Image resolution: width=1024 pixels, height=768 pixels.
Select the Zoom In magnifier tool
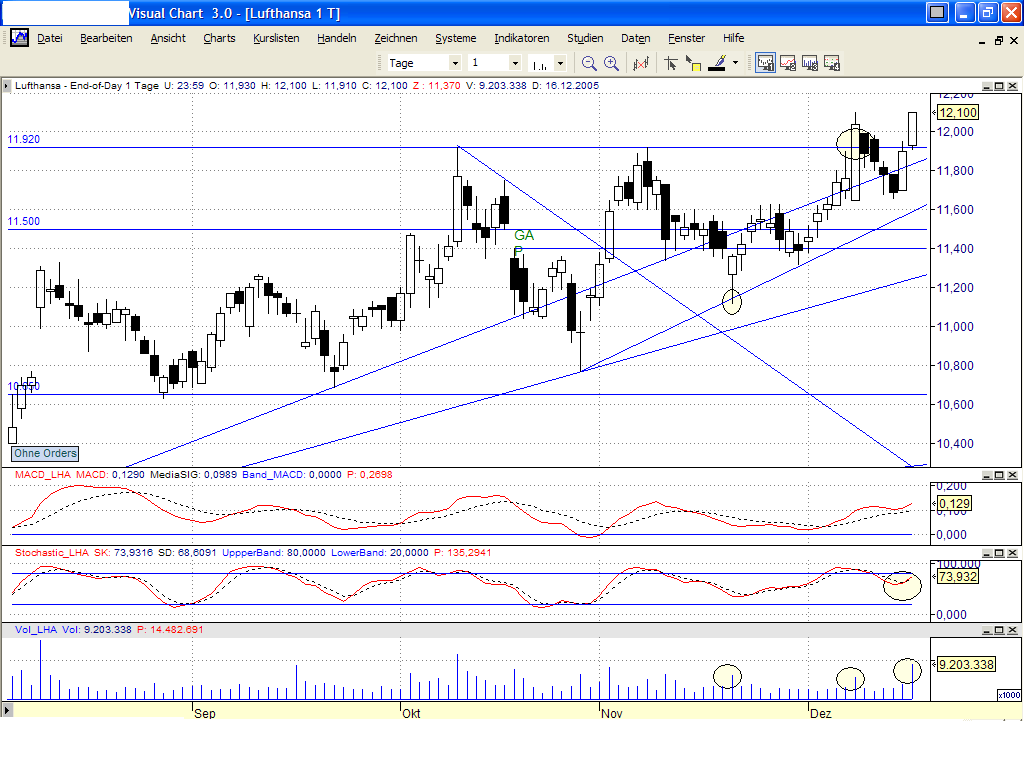pyautogui.click(x=610, y=62)
